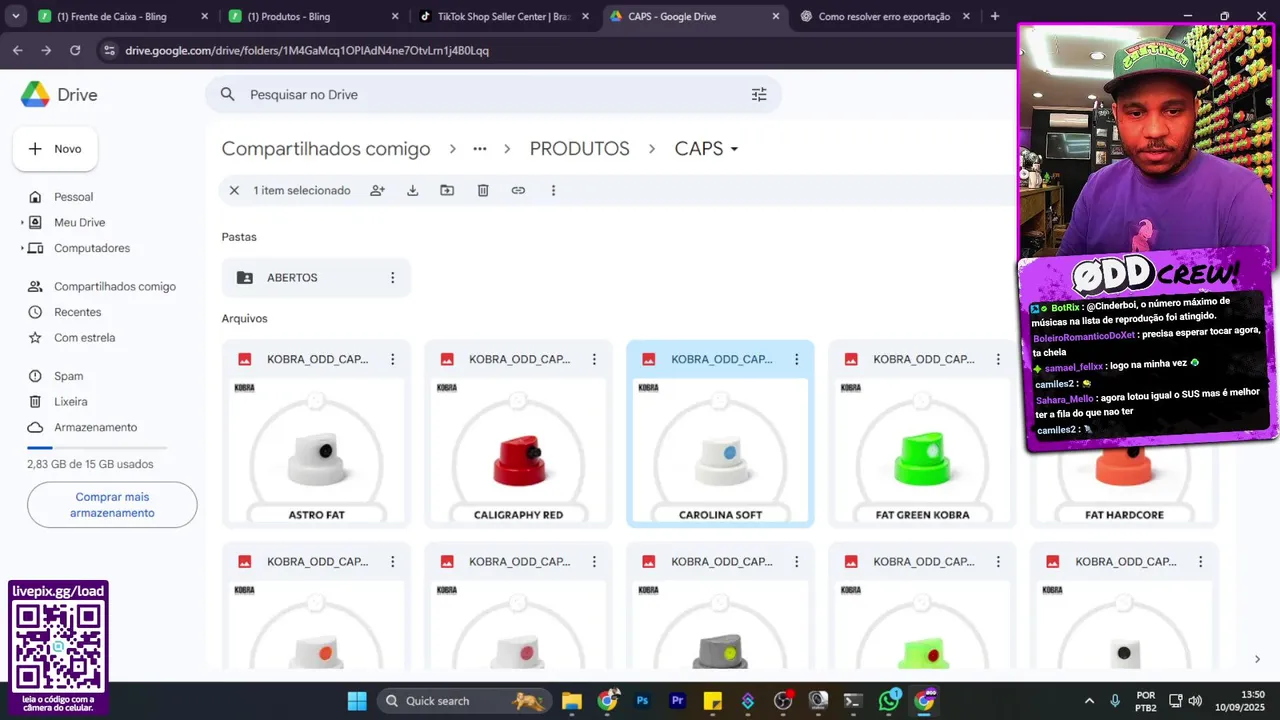Open WhatsApp from the taskbar

point(889,701)
